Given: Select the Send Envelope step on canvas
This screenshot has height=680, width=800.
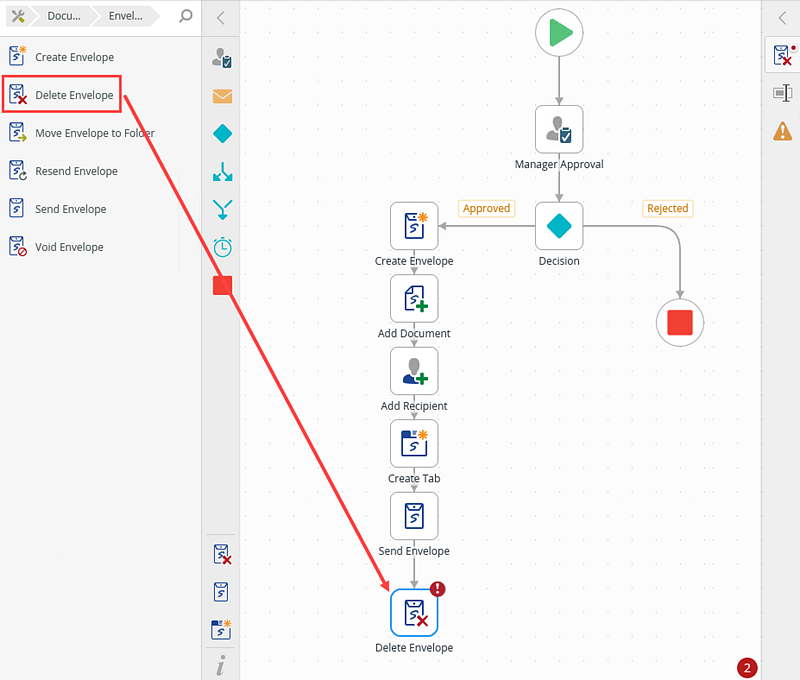Looking at the screenshot, I should (414, 516).
